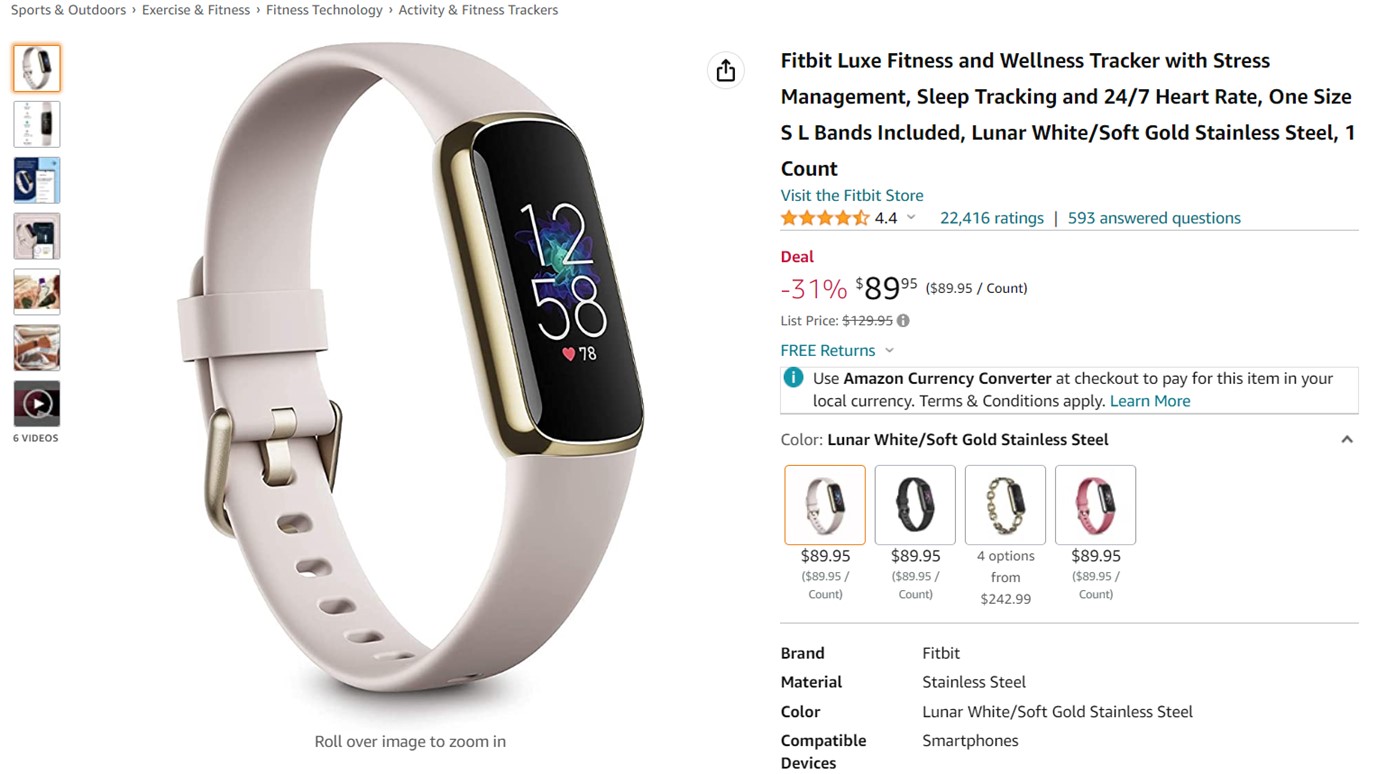
Task: Open Fitness Technology breadcrumb
Action: (324, 10)
